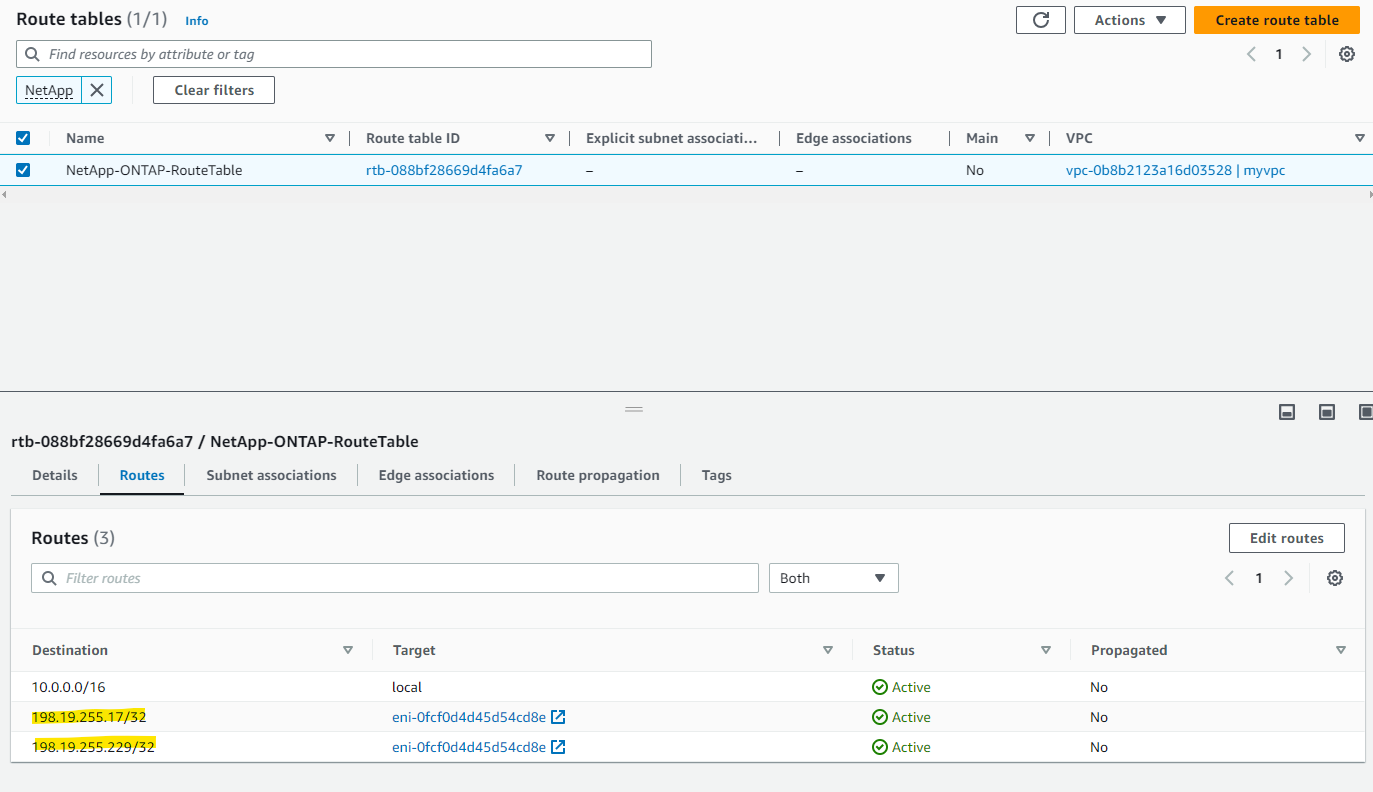Uncheck the NetApp-ONTAP-RouteTable row checkbox
This screenshot has height=792, width=1373.
(x=23, y=170)
